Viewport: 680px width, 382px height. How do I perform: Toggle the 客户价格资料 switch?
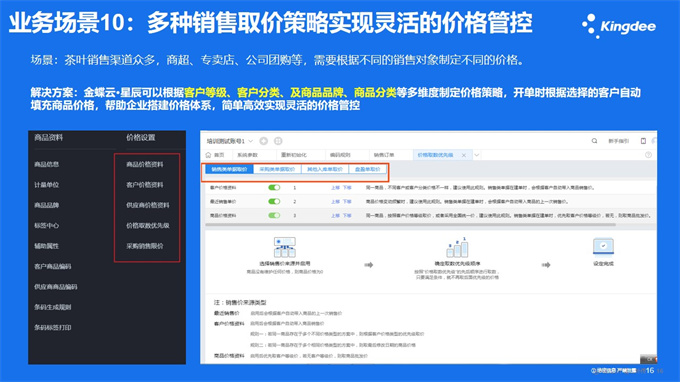point(274,188)
